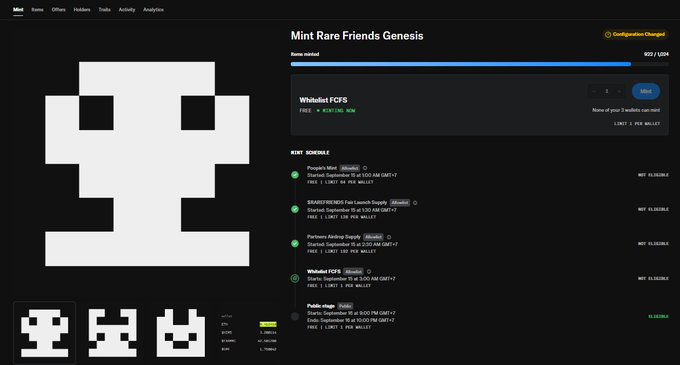Click 'LIMIT 1 PER WALLET' in mint card
Image resolution: width=680 pixels, height=365 pixels.
637,124
